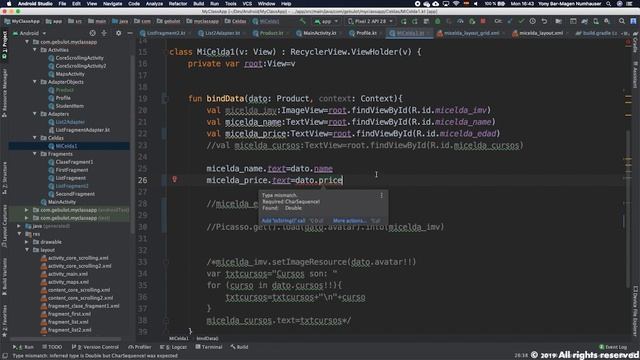The height and width of the screenshot is (360, 640).
Task: Switch to the MainActivity.kt tab
Action: [x=319, y=33]
